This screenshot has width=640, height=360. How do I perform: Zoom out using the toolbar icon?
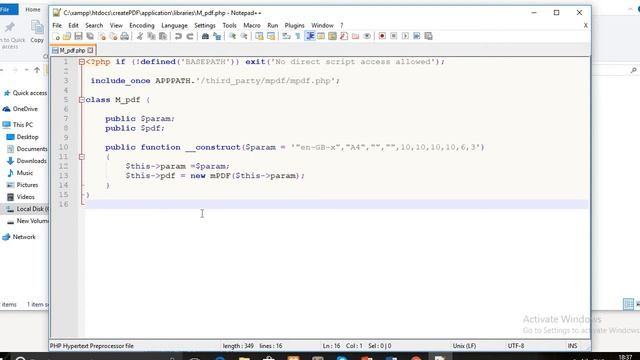tap(244, 36)
